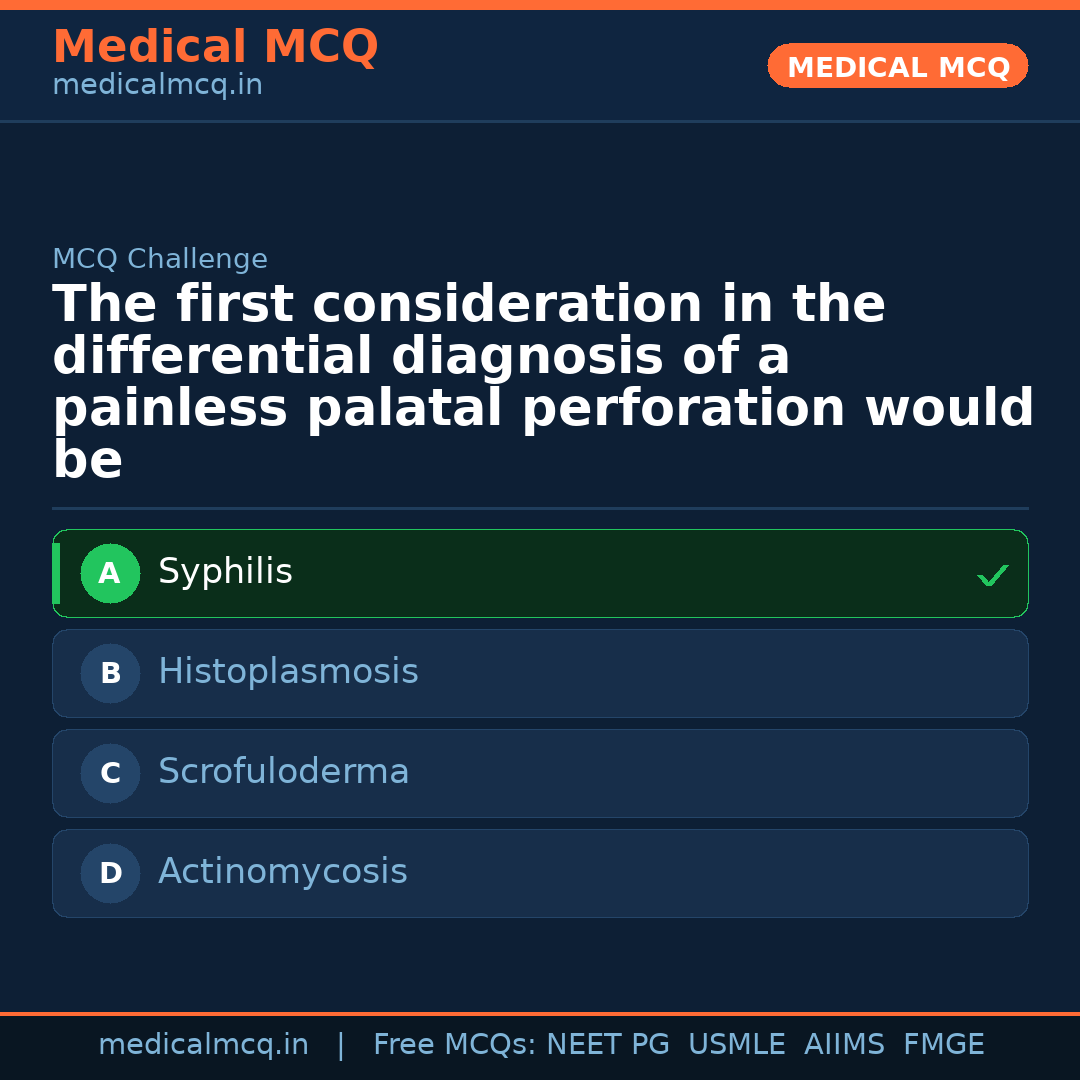Click the Medical MCQ header title

pyautogui.click(x=215, y=47)
